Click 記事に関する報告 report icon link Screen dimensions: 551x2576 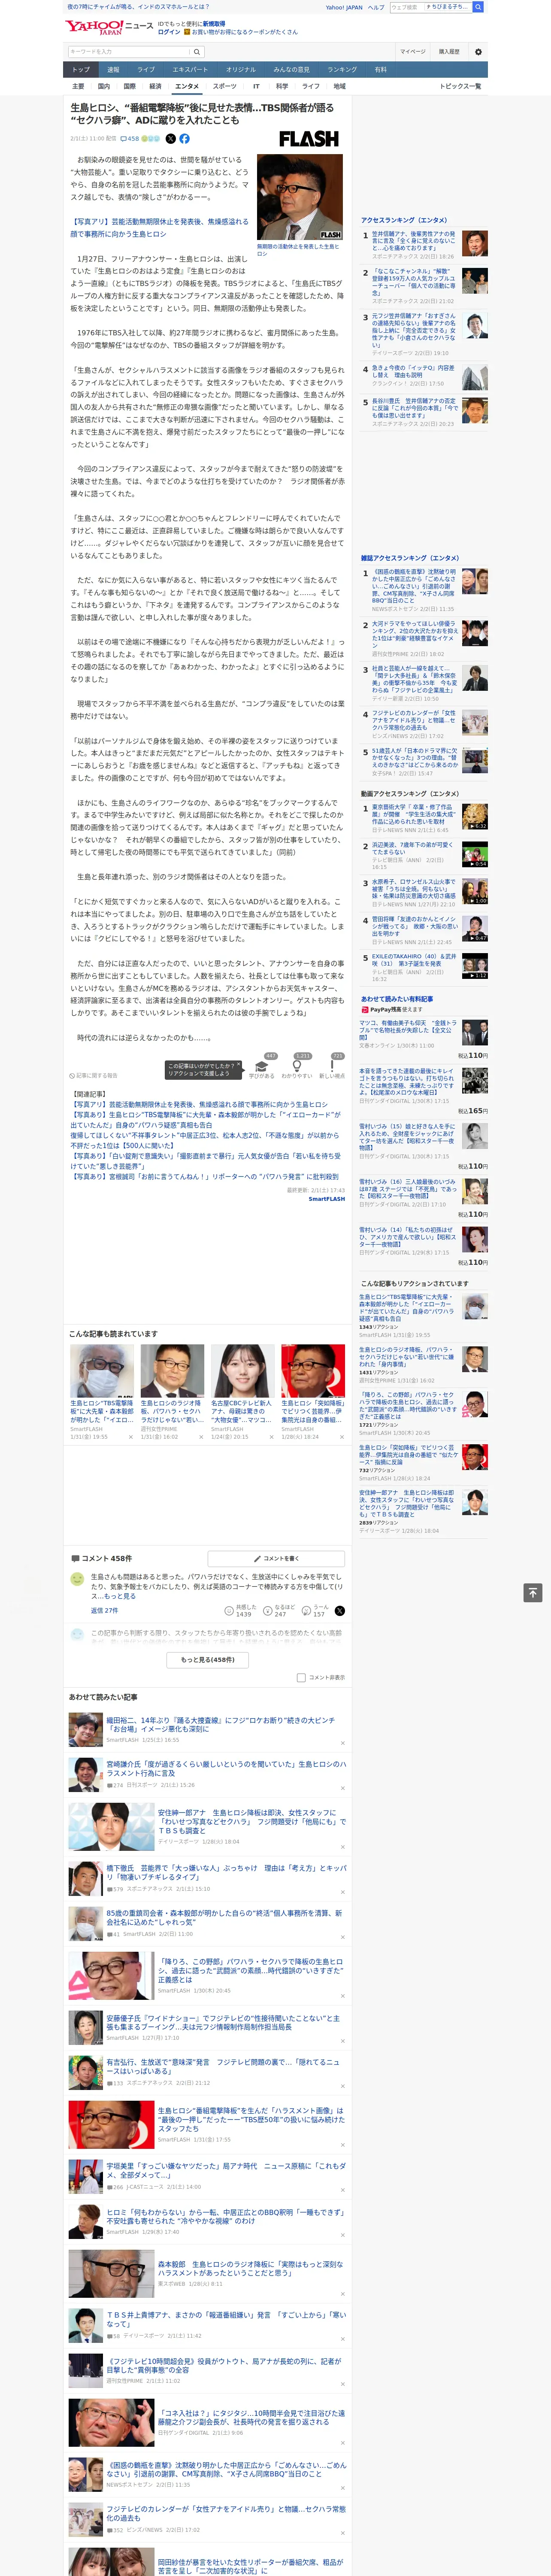94,1076
